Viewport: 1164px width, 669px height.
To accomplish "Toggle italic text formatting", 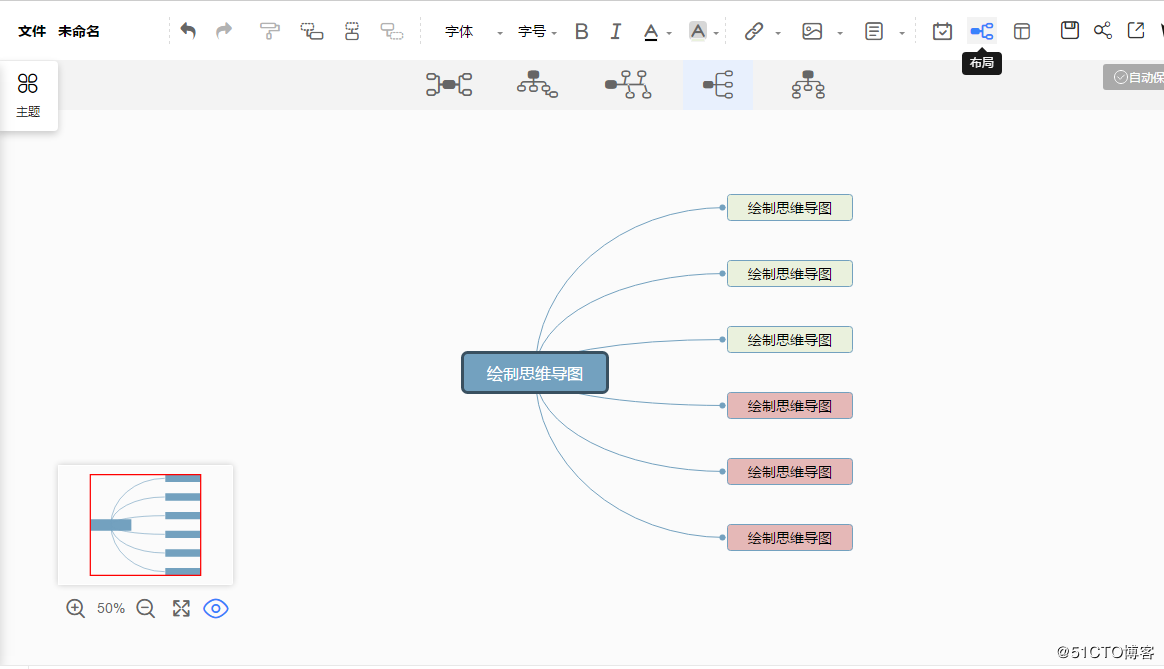I will click(x=615, y=31).
